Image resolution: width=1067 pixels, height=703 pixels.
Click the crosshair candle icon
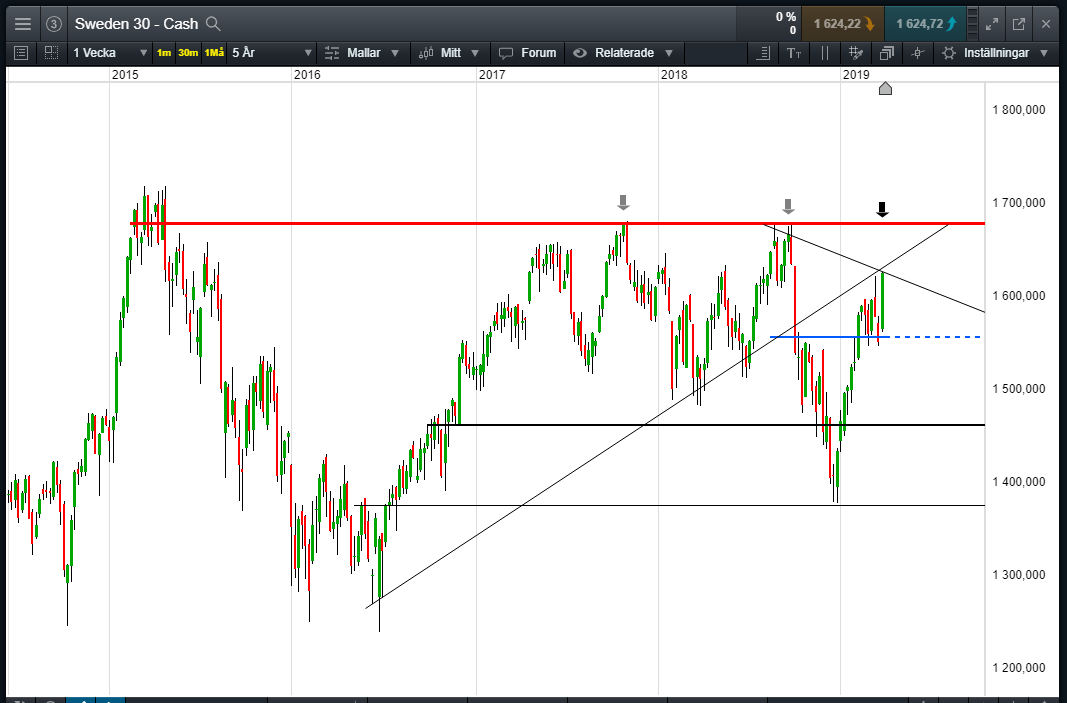coord(917,52)
